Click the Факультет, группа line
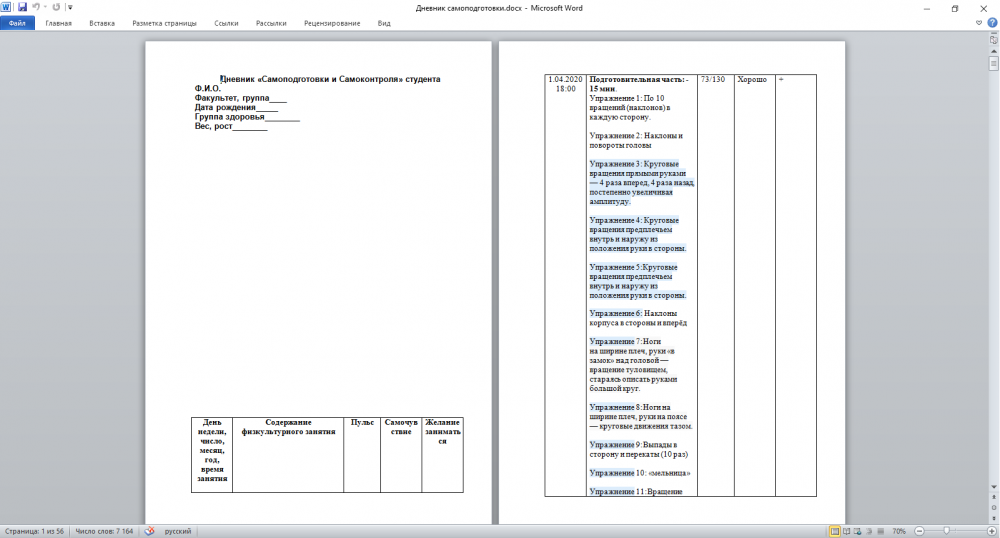 [x=240, y=98]
